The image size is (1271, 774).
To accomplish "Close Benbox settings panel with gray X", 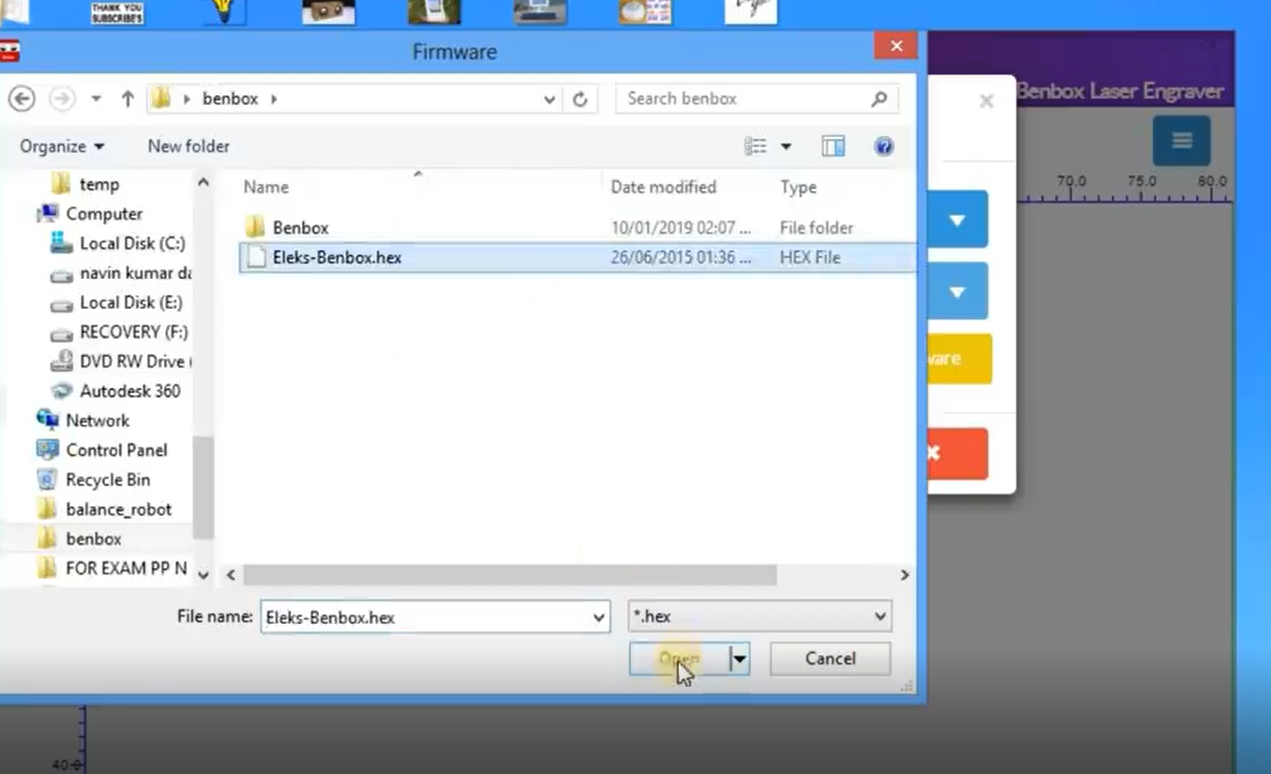I will 986,101.
